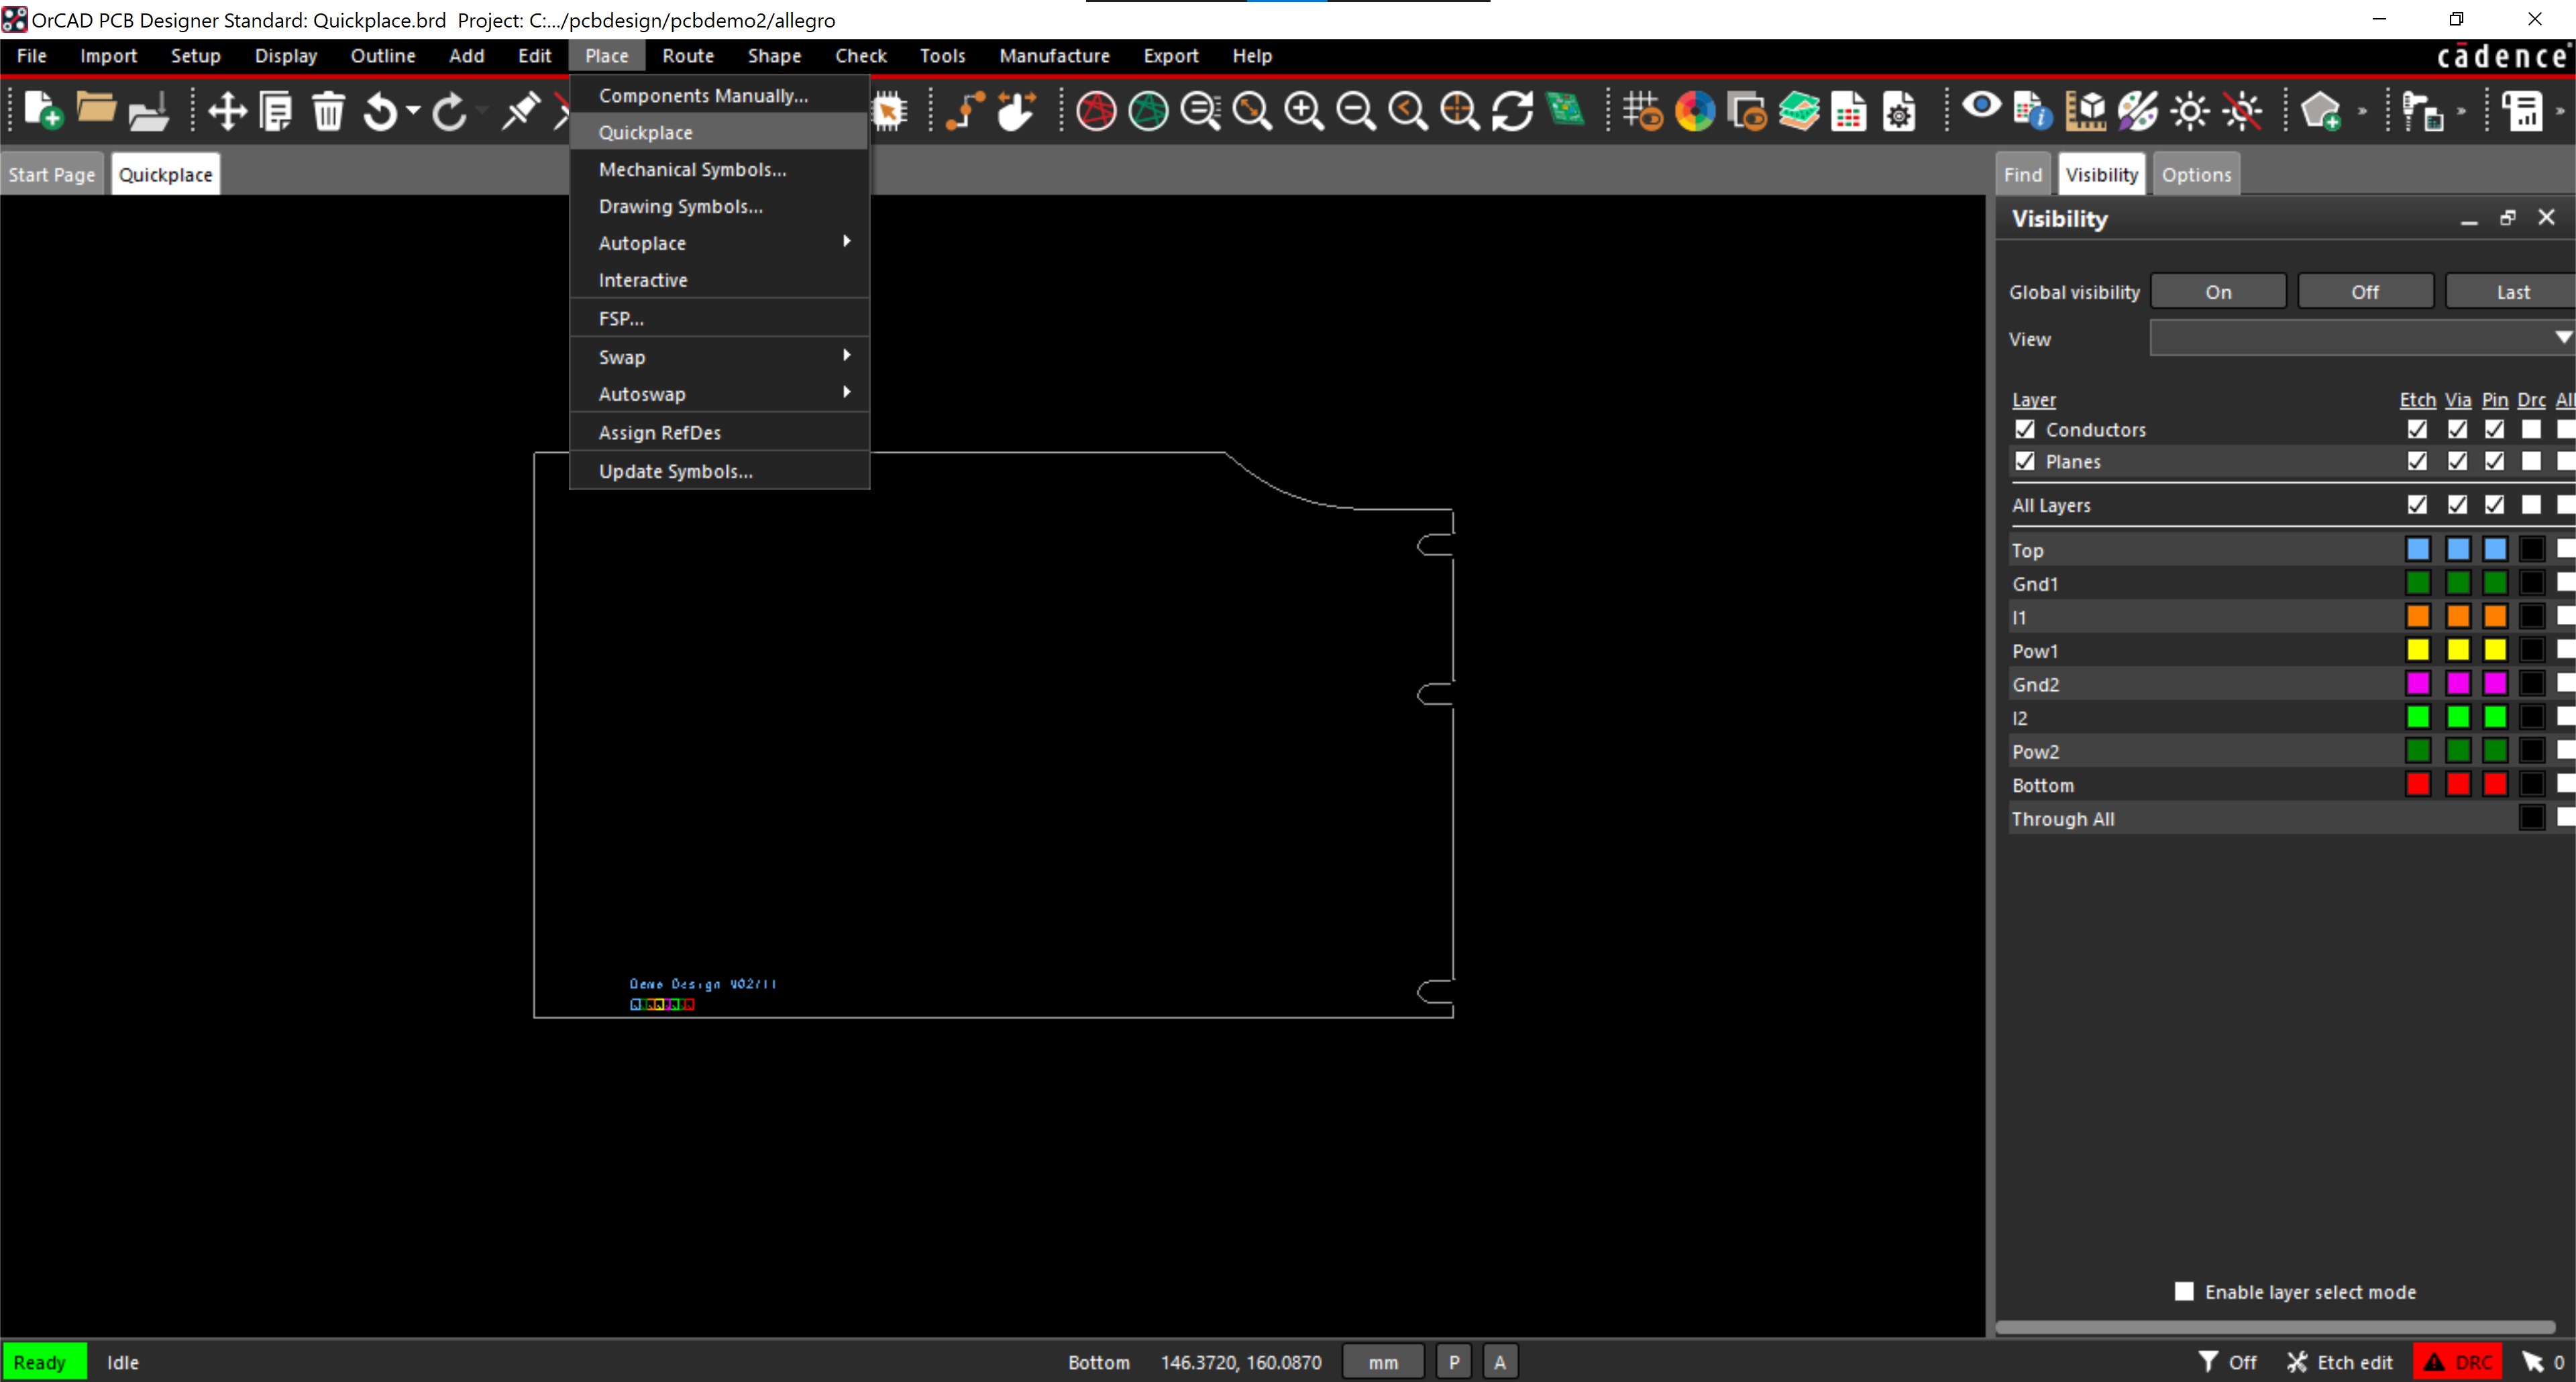2576x1382 pixels.
Task: Uncheck All Layers Etch checkbox
Action: point(2417,505)
